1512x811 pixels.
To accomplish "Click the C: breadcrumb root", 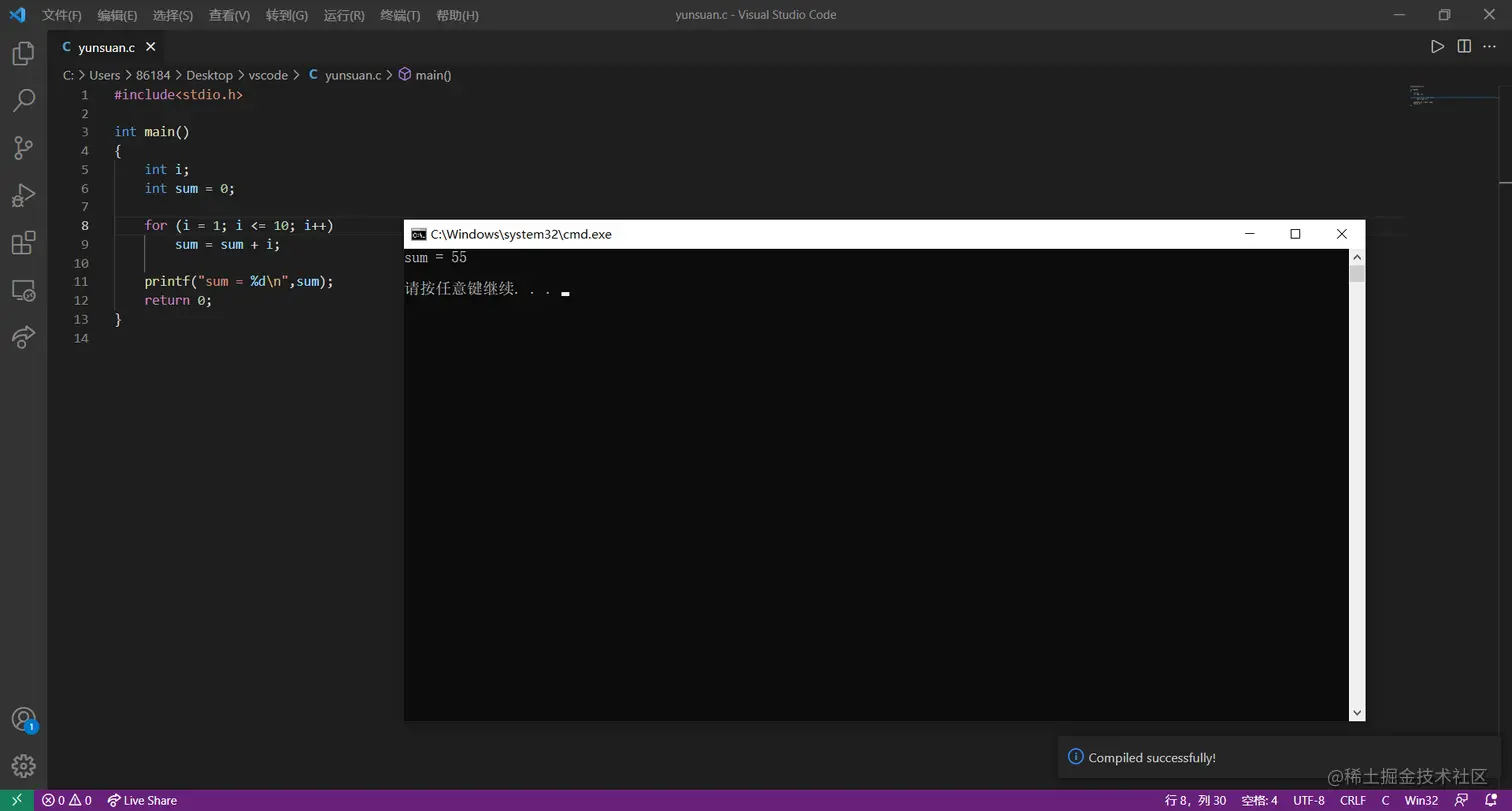I will tap(68, 75).
